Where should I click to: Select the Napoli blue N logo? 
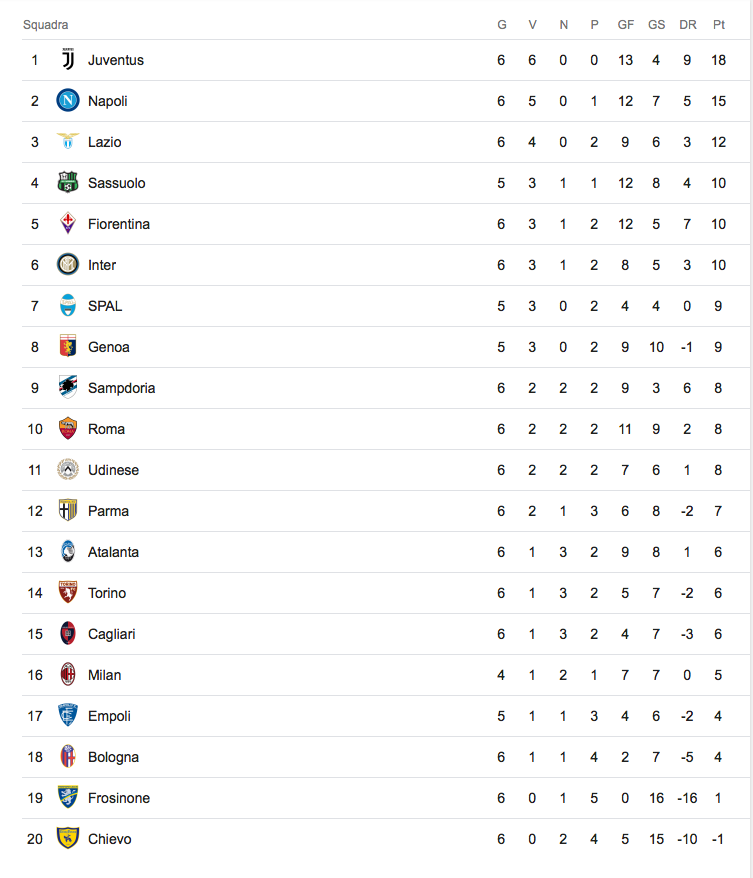pyautogui.click(x=68, y=100)
